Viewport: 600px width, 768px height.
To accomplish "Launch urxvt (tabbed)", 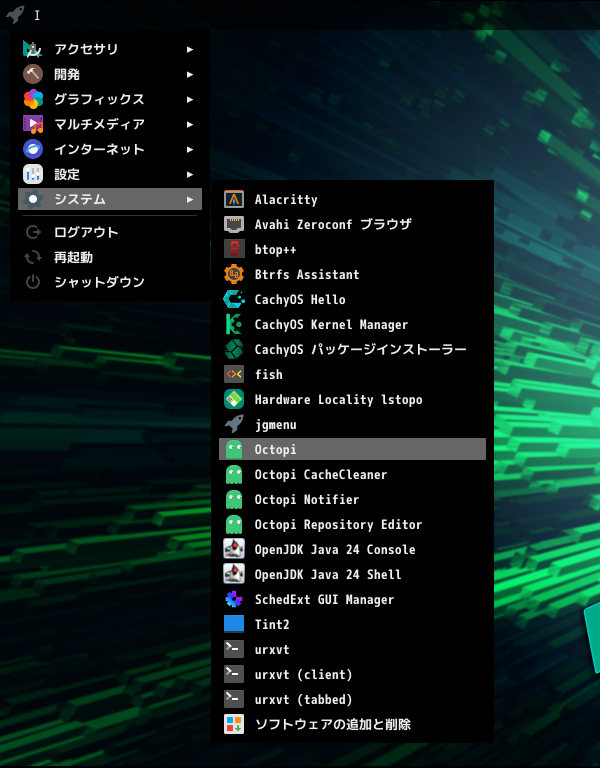I will click(x=352, y=699).
